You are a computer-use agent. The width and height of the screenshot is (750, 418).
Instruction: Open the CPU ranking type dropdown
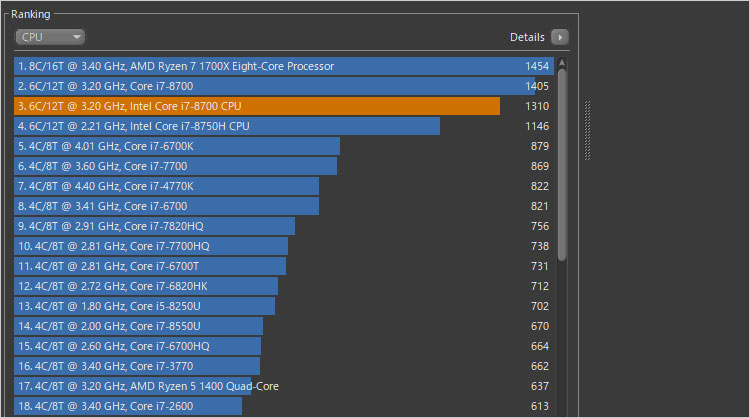tap(50, 37)
